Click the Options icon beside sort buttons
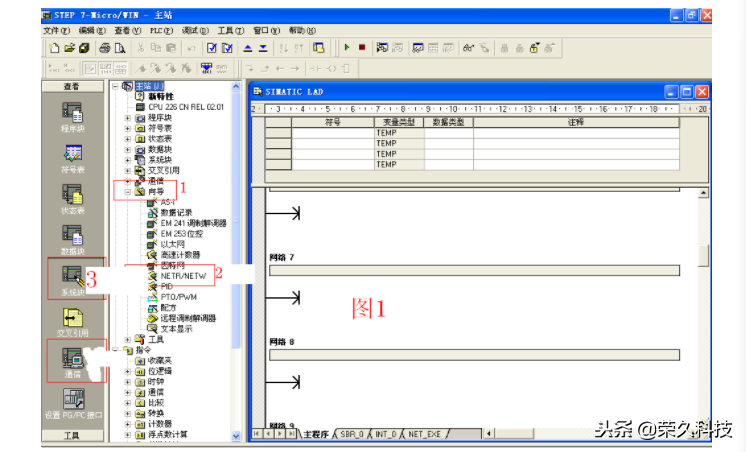This screenshot has height=452, width=746. tap(318, 48)
